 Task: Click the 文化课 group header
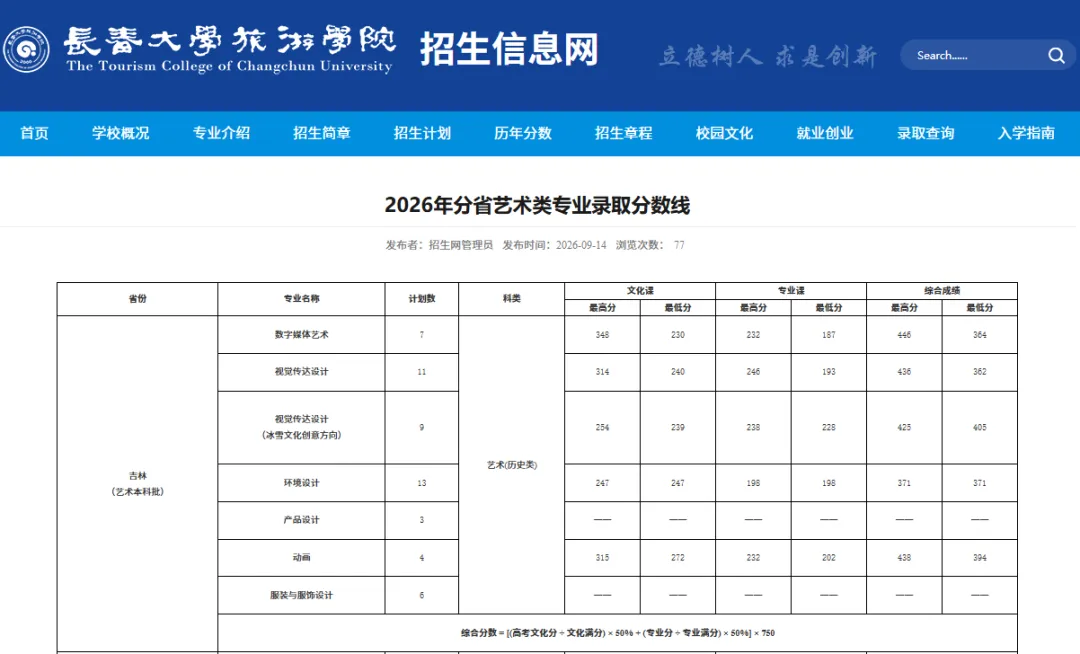pyautogui.click(x=640, y=291)
